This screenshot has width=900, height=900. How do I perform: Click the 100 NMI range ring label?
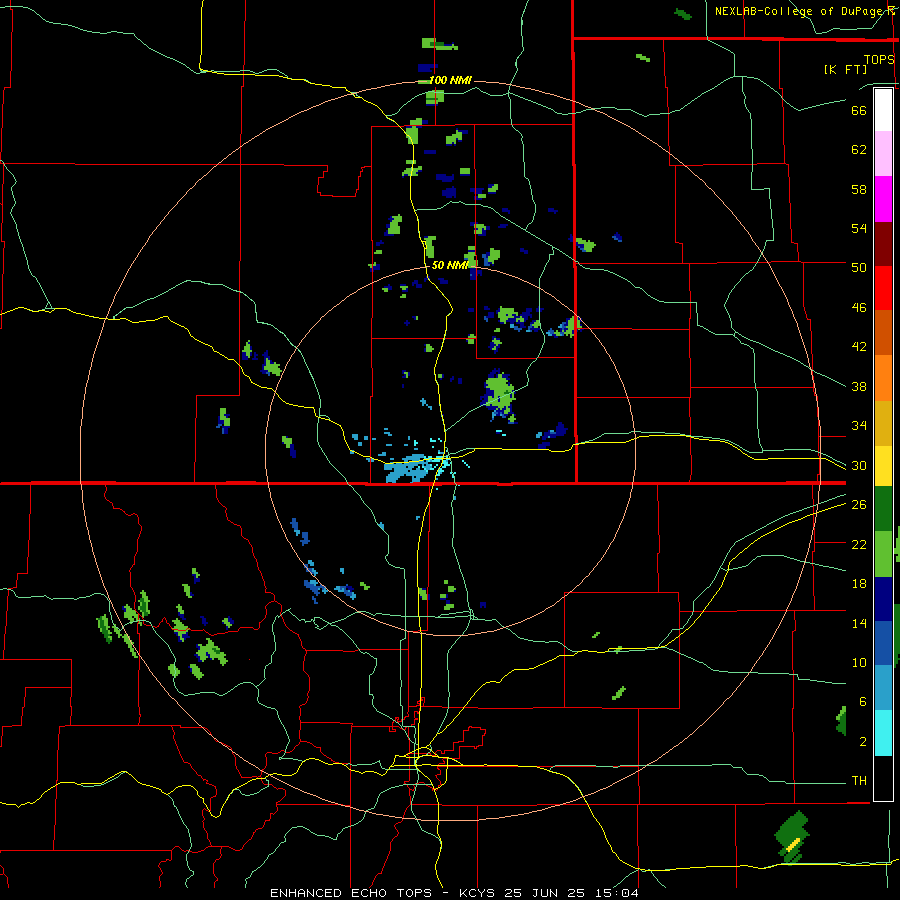click(x=450, y=80)
